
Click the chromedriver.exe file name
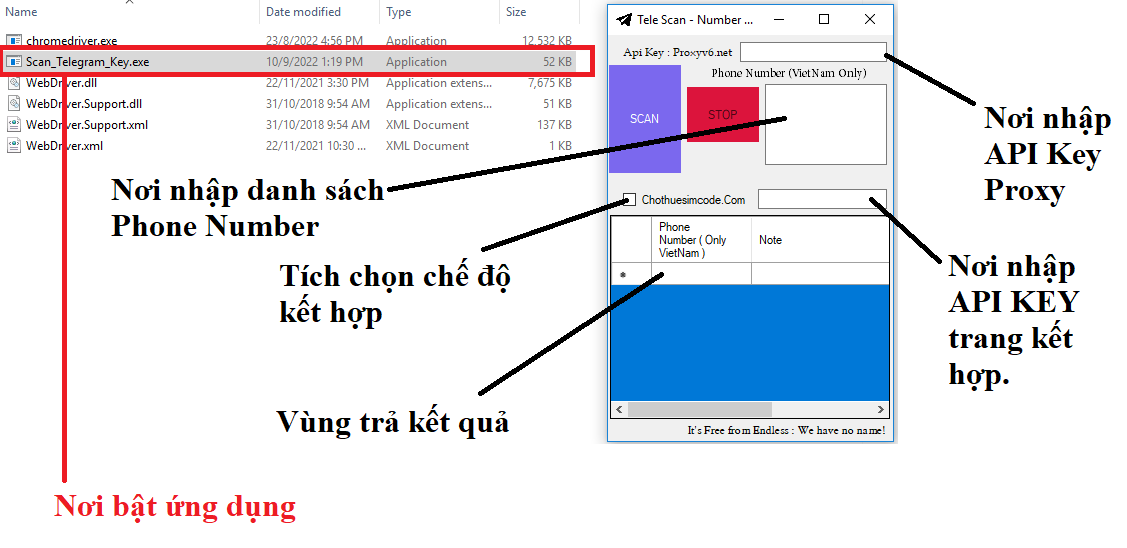(x=71, y=41)
